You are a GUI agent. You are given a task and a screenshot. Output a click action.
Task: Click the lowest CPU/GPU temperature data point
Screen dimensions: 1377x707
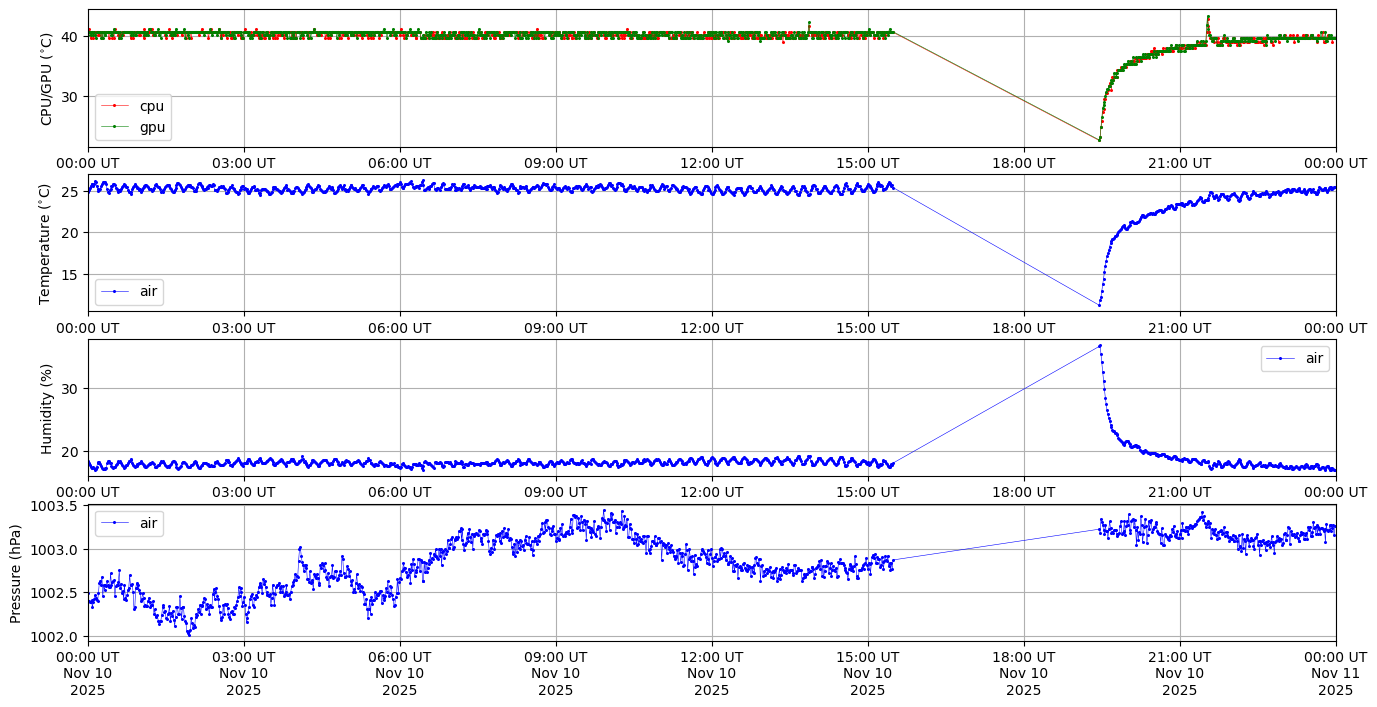(1099, 139)
